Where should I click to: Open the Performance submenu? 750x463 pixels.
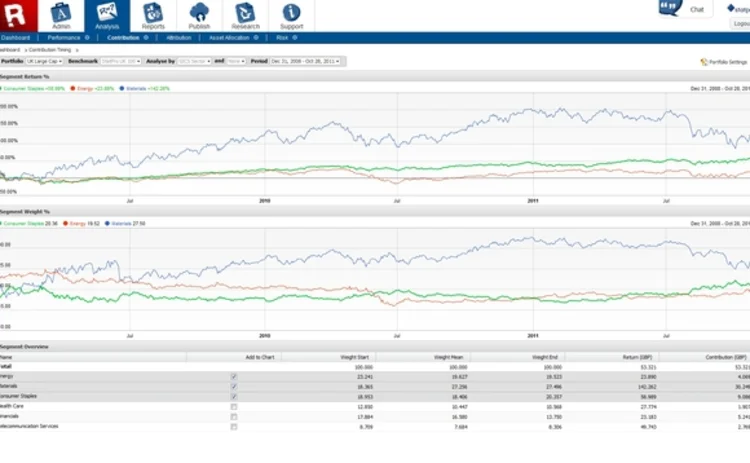(64, 38)
